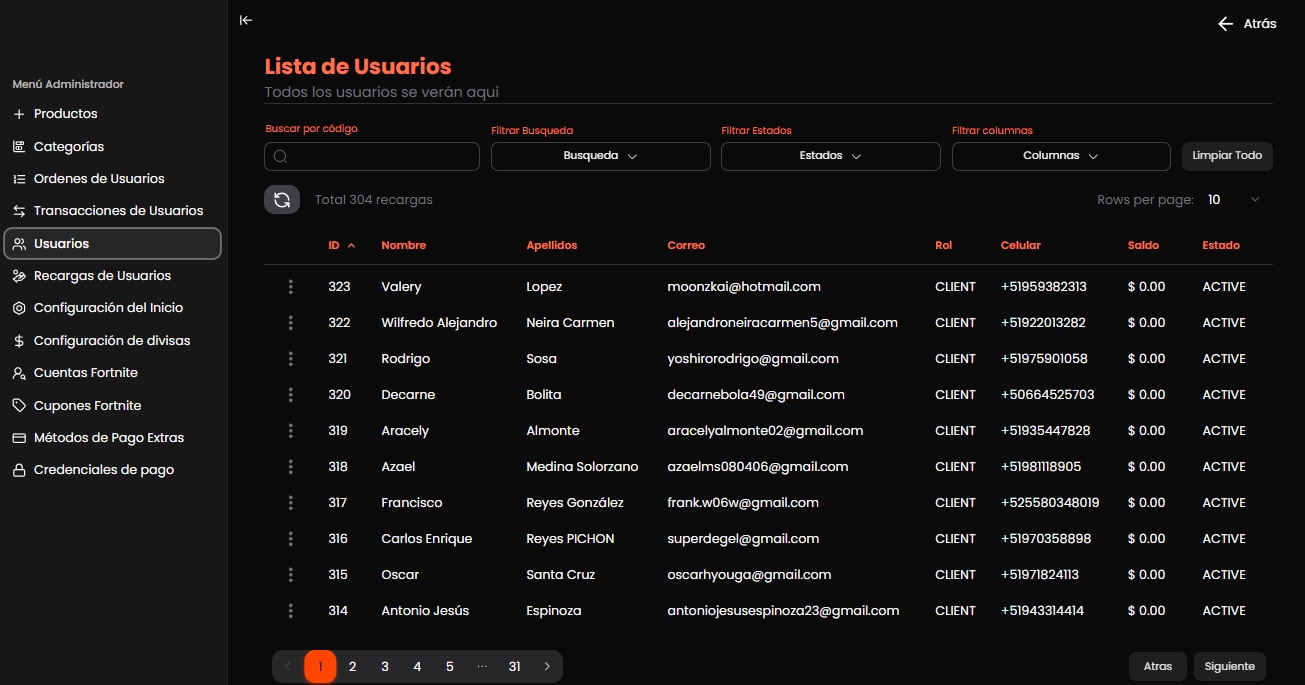Click the Categorías sidebar icon
Viewport: 1305px width, 685px height.
click(x=19, y=147)
